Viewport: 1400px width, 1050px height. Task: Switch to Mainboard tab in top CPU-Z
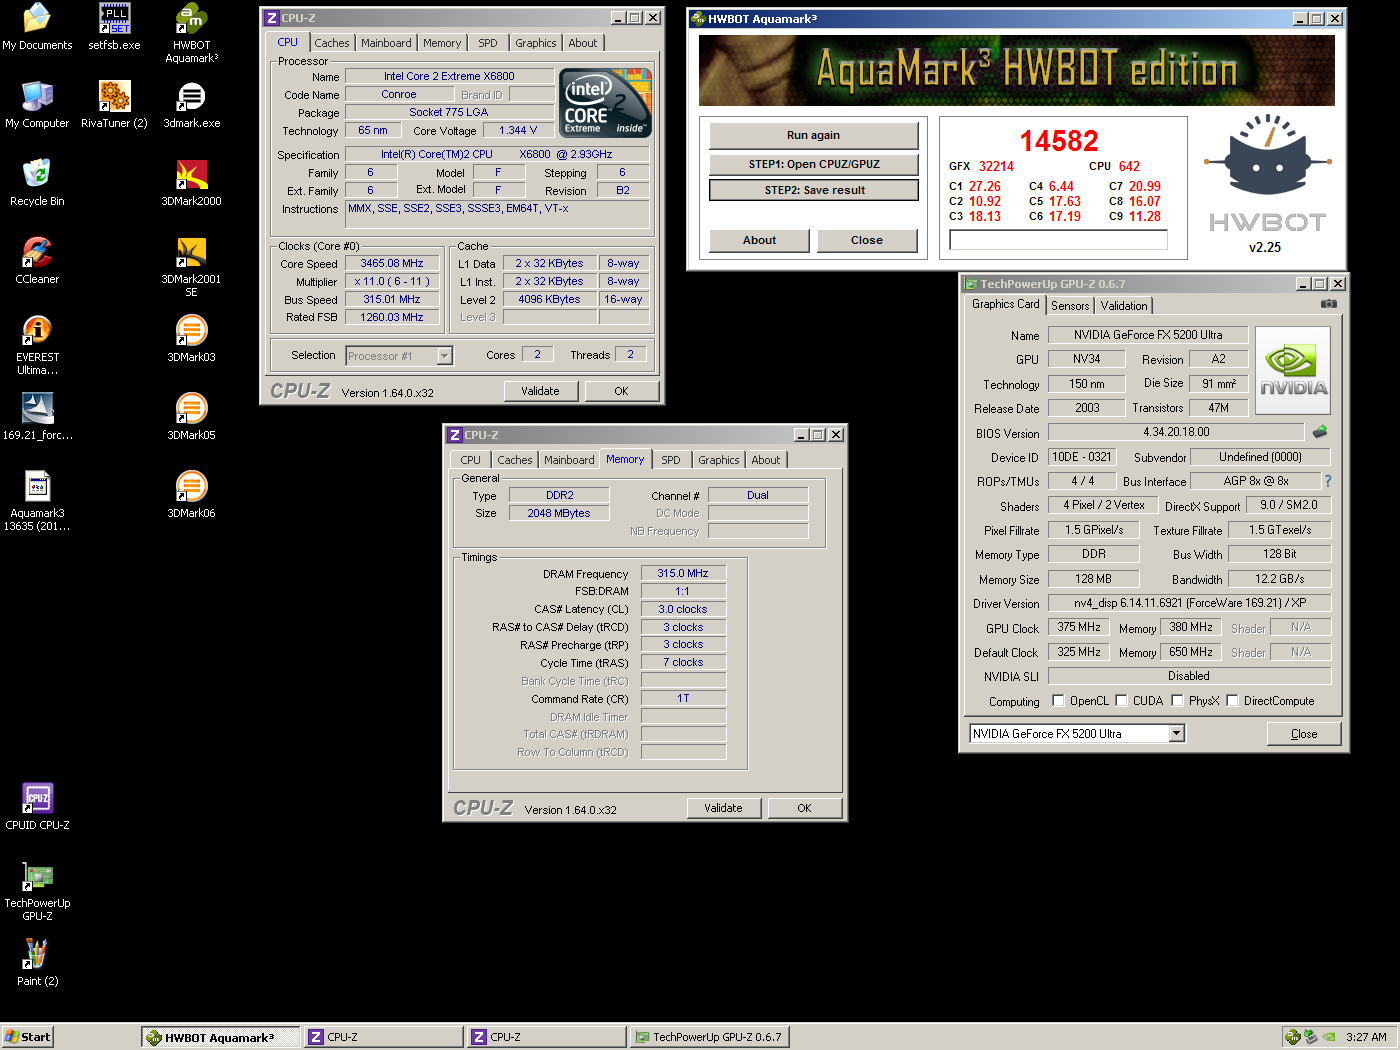pos(386,43)
